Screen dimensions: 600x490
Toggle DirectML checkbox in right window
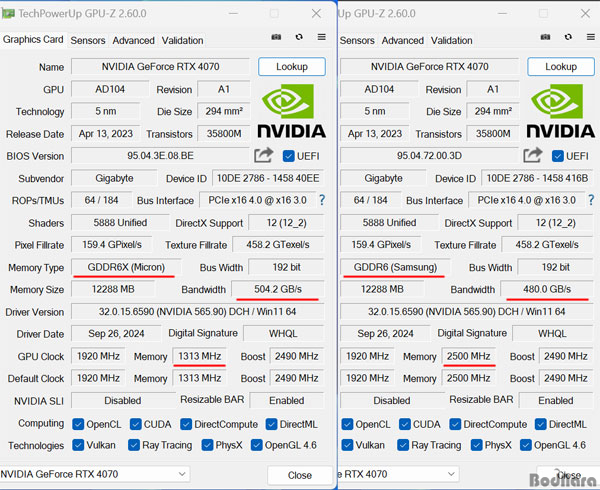(x=540, y=424)
